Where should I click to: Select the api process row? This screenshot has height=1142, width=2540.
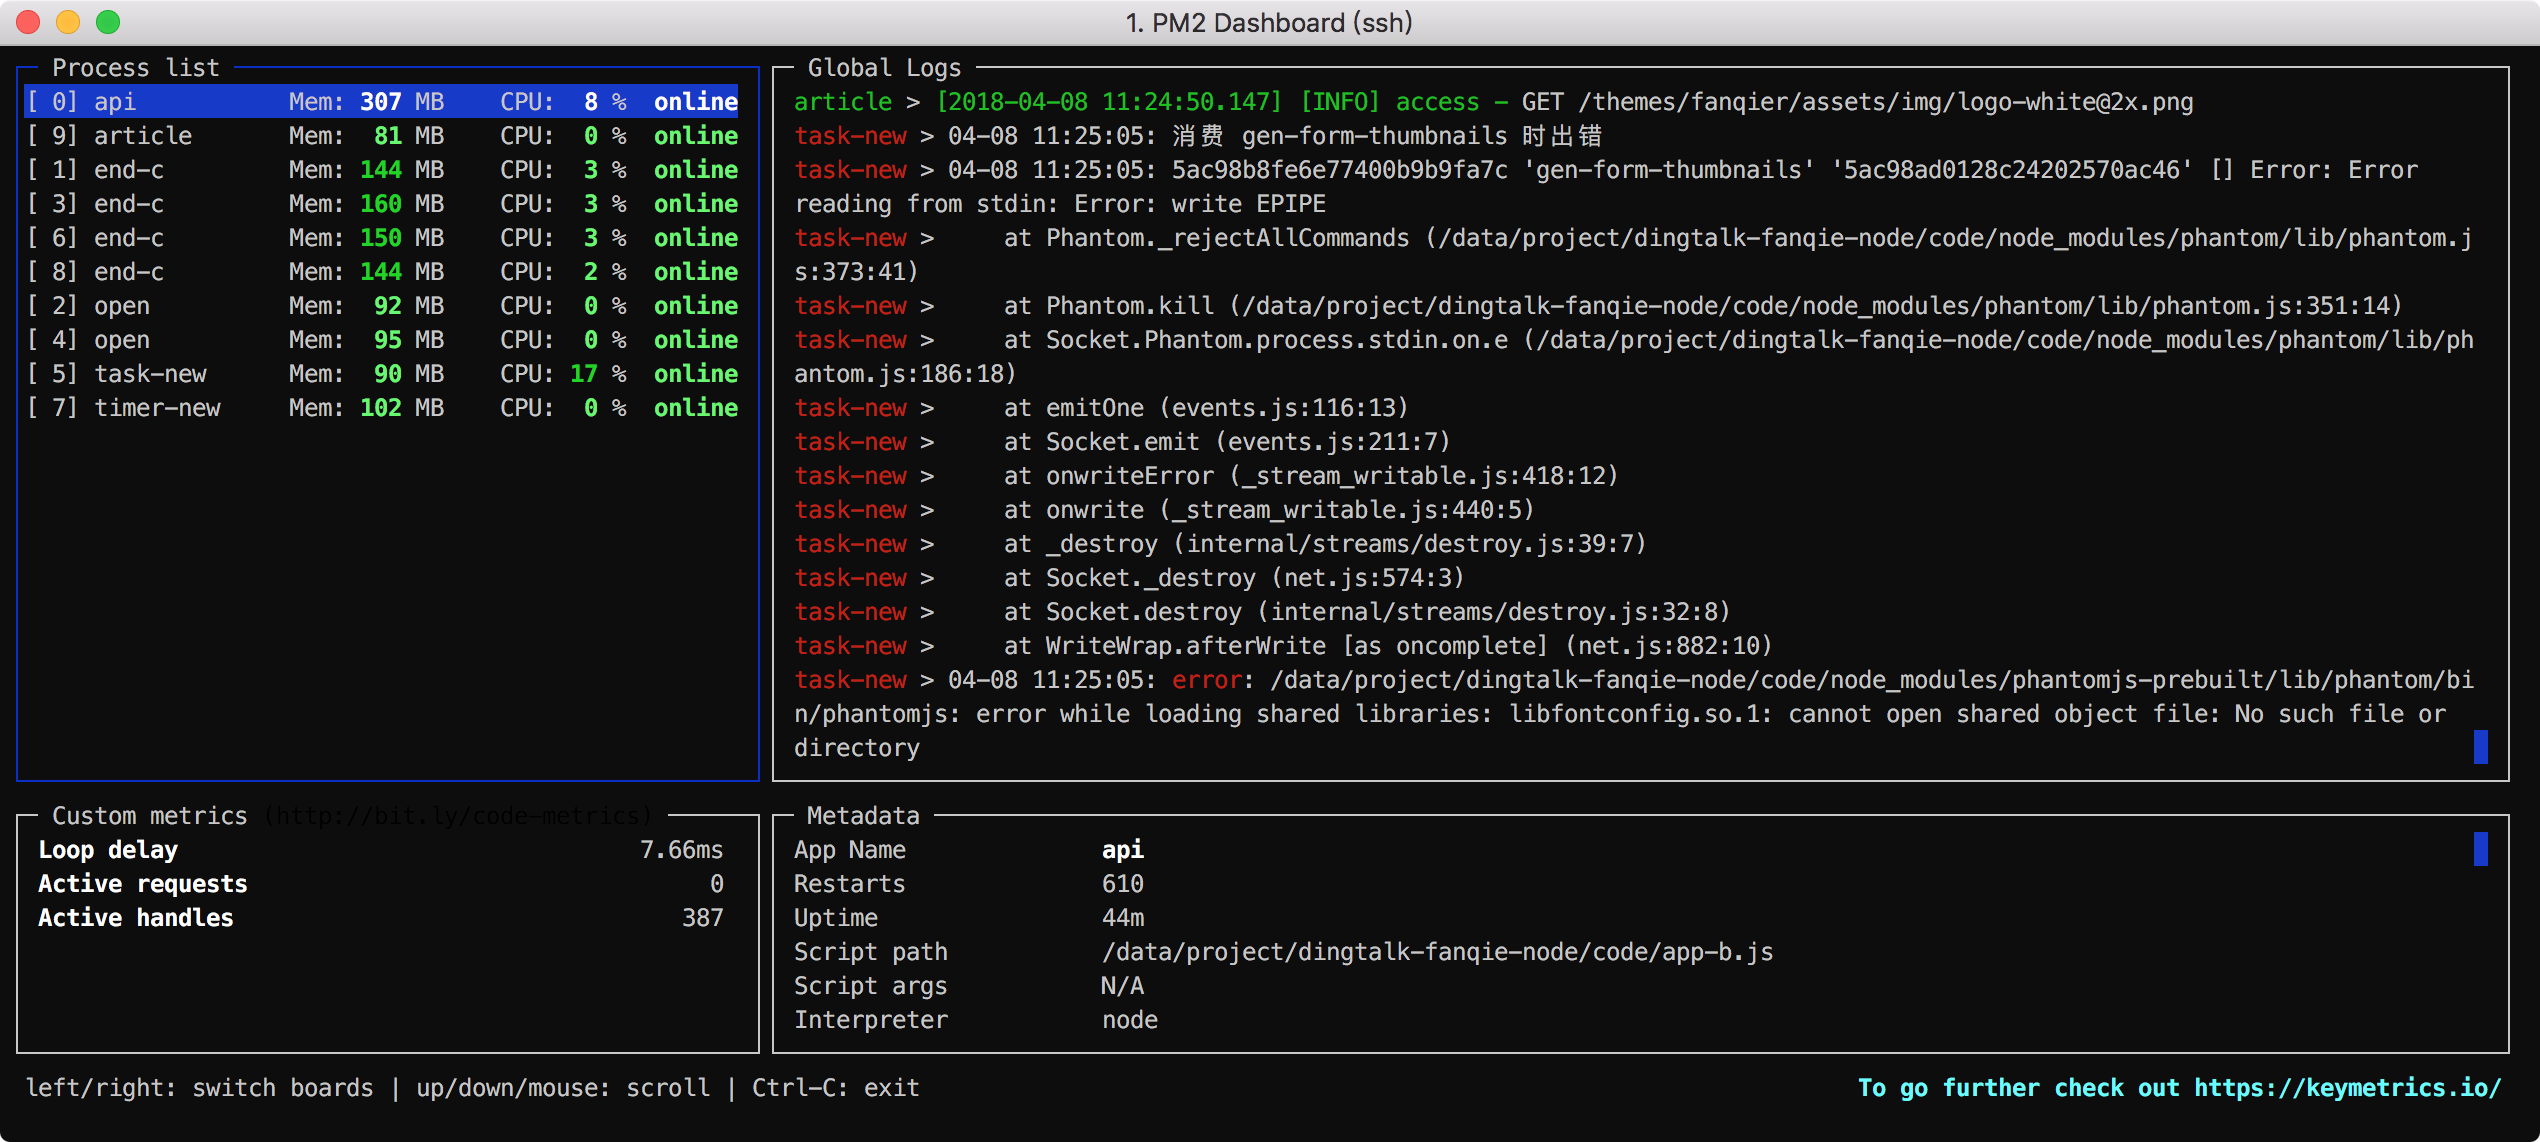click(380, 102)
